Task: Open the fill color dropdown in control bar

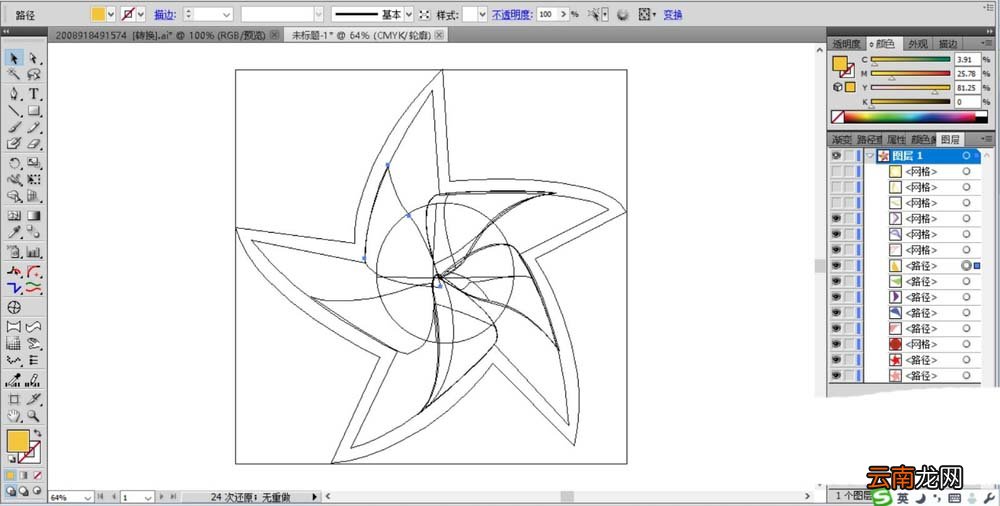Action: [111, 14]
